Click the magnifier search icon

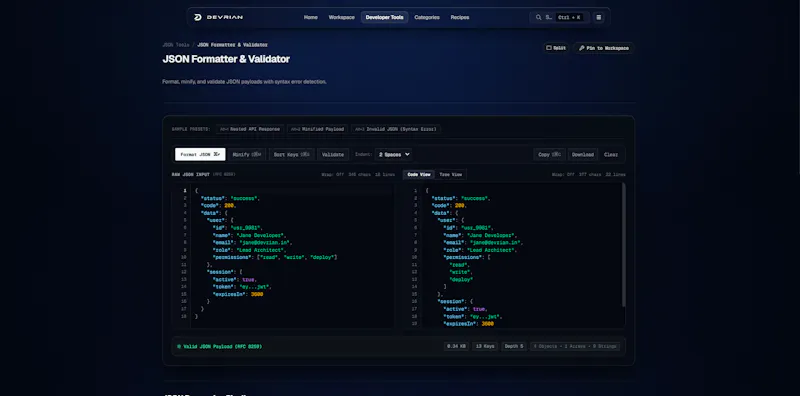click(538, 17)
